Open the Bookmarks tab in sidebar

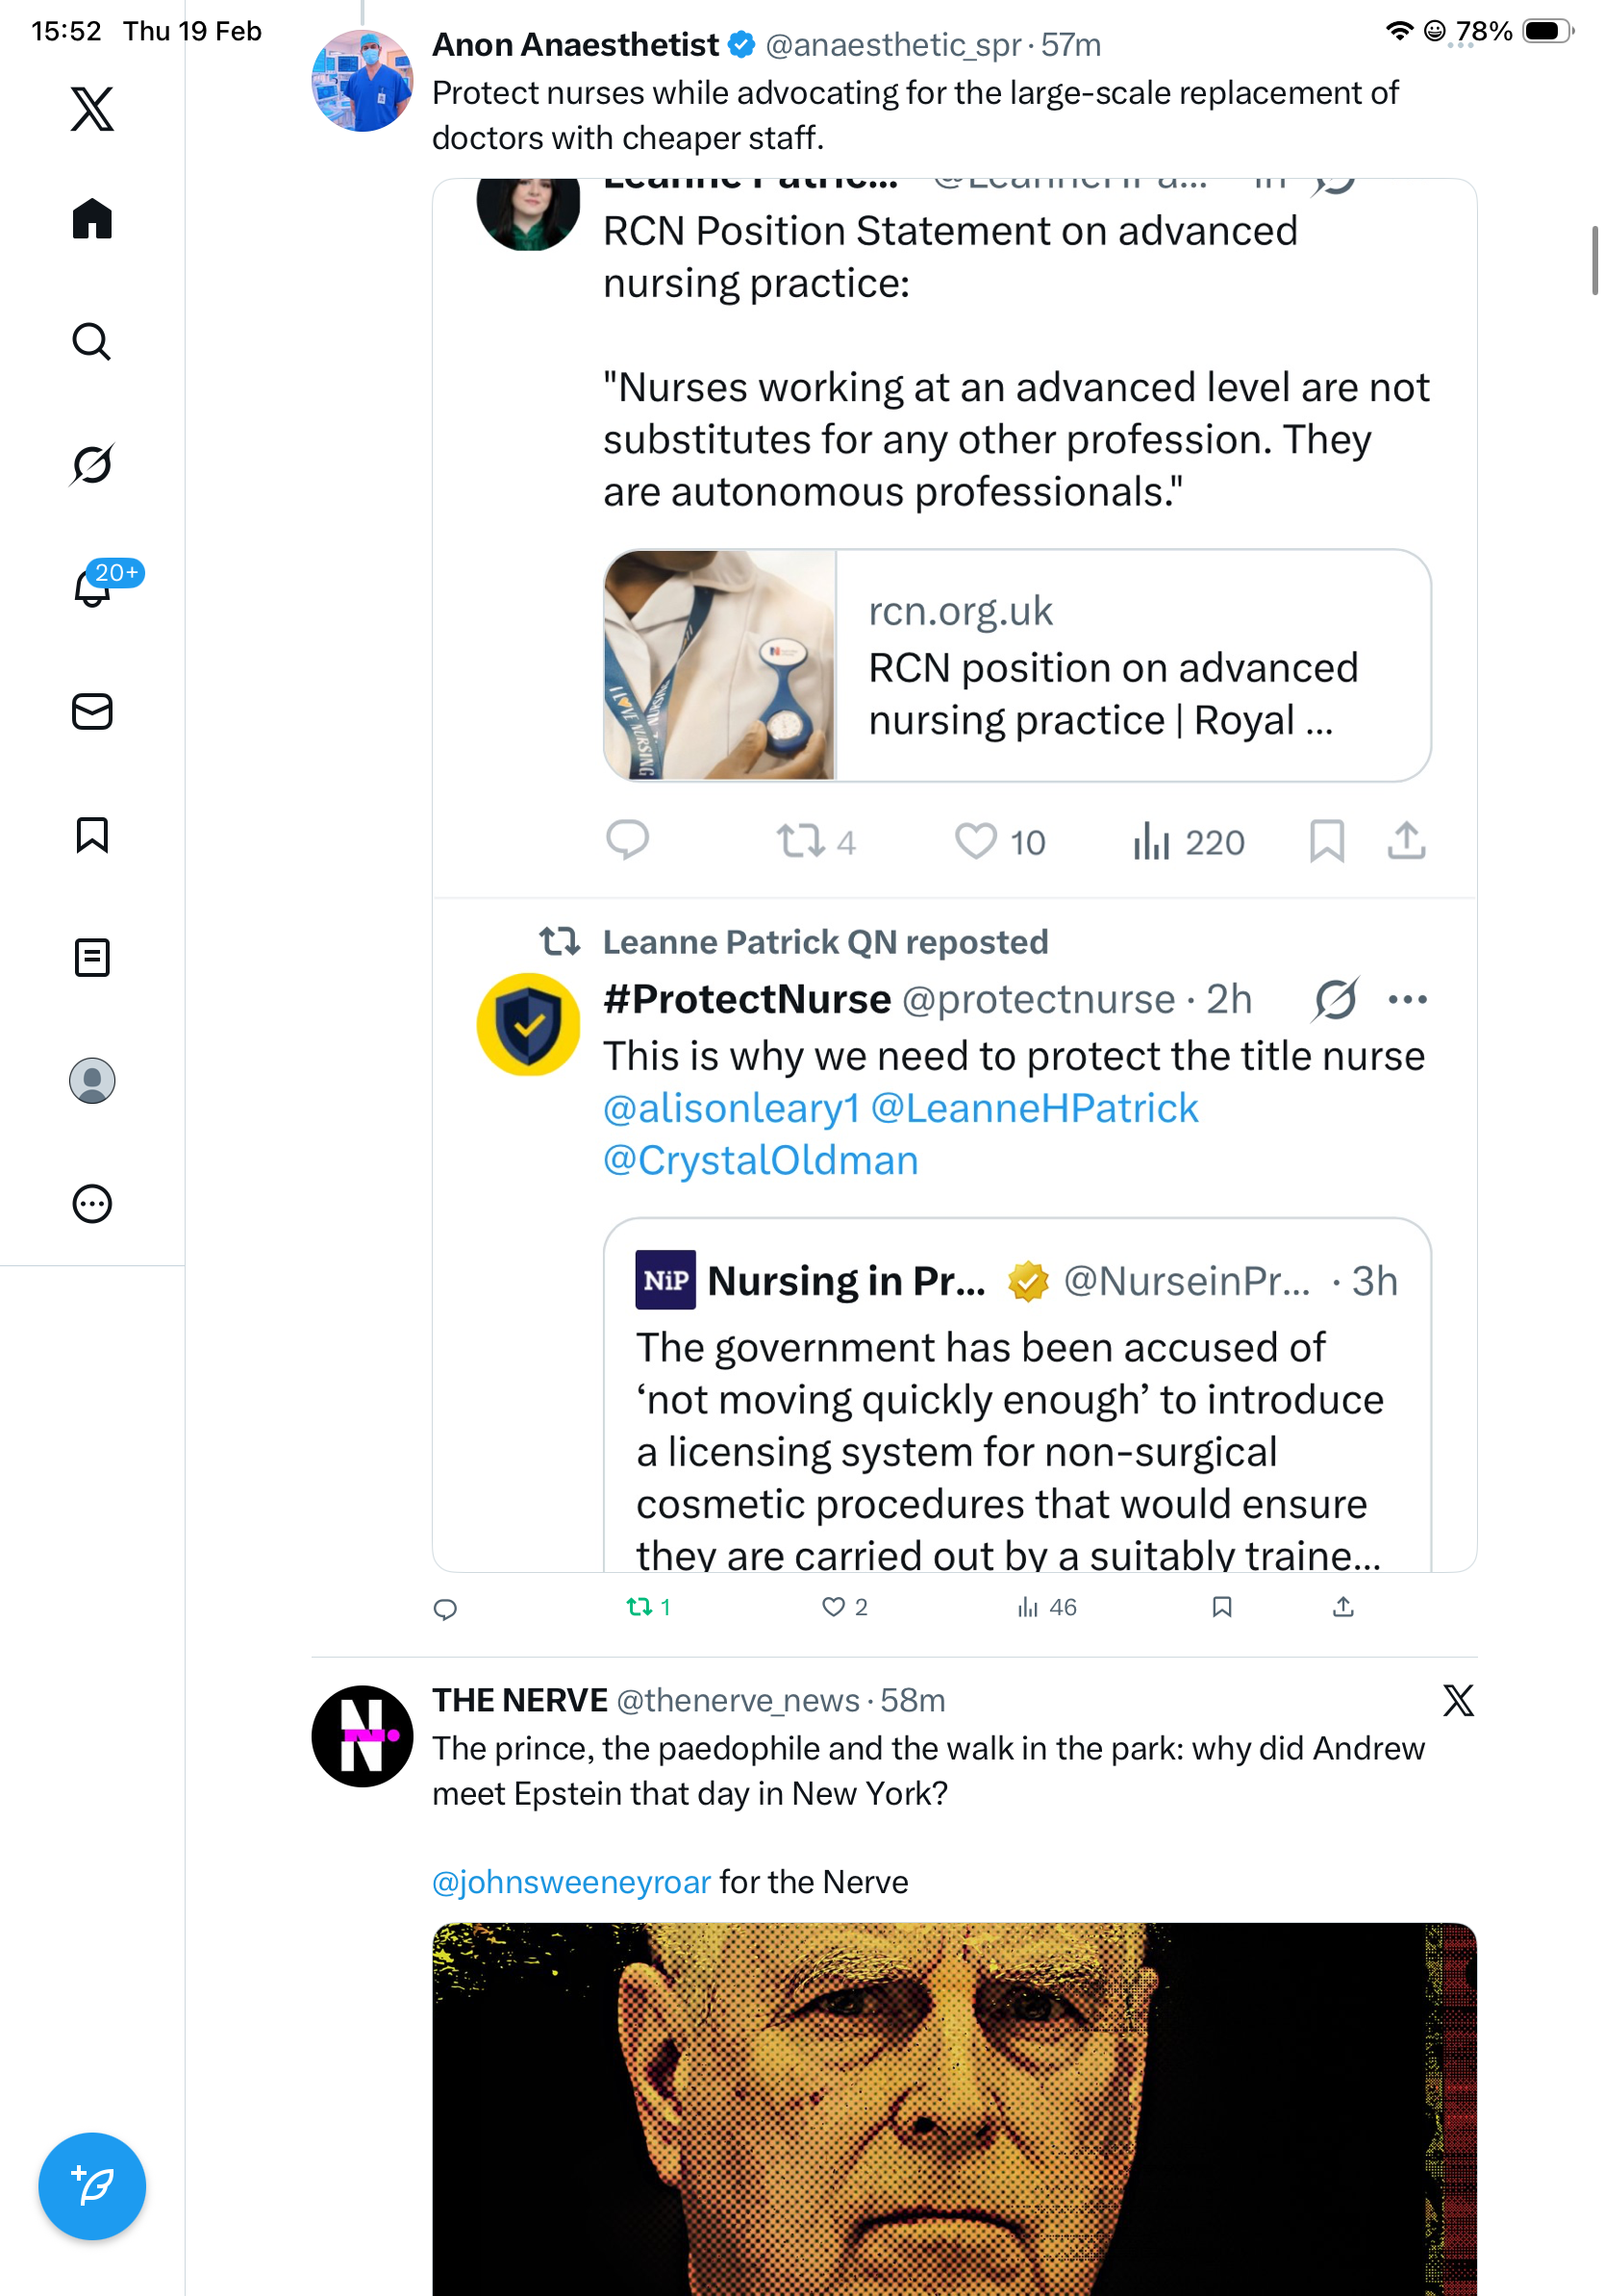coord(92,834)
